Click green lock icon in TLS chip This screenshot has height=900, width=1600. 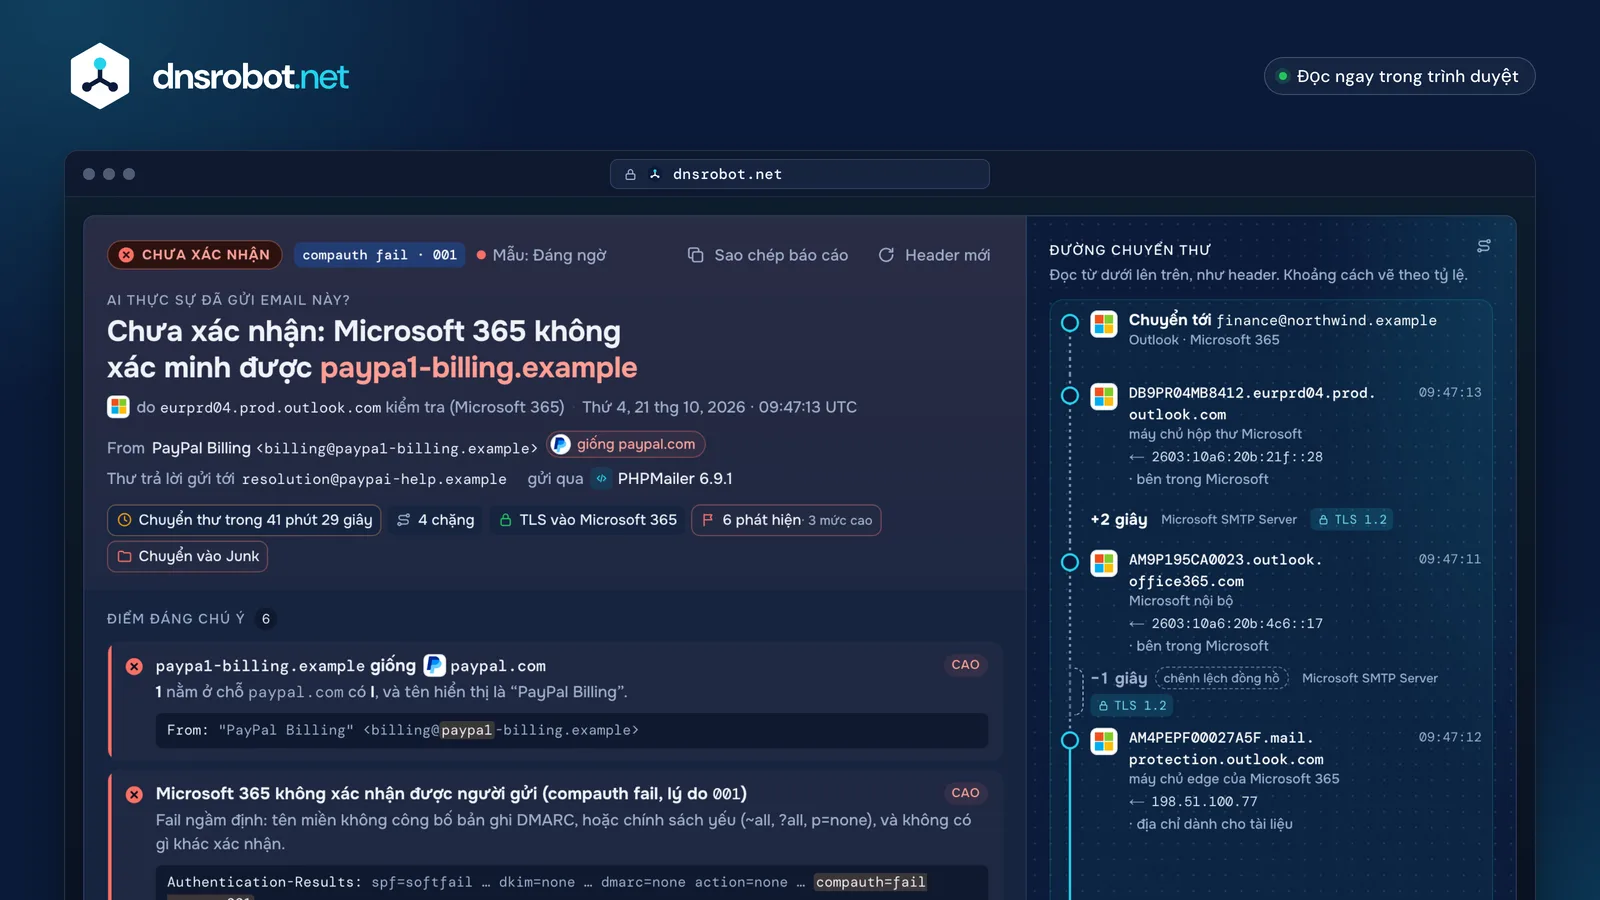[x=505, y=520]
